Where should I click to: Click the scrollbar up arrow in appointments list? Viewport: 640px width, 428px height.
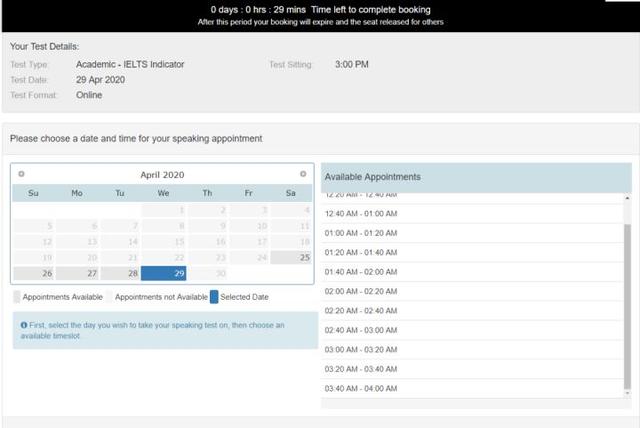coord(627,198)
